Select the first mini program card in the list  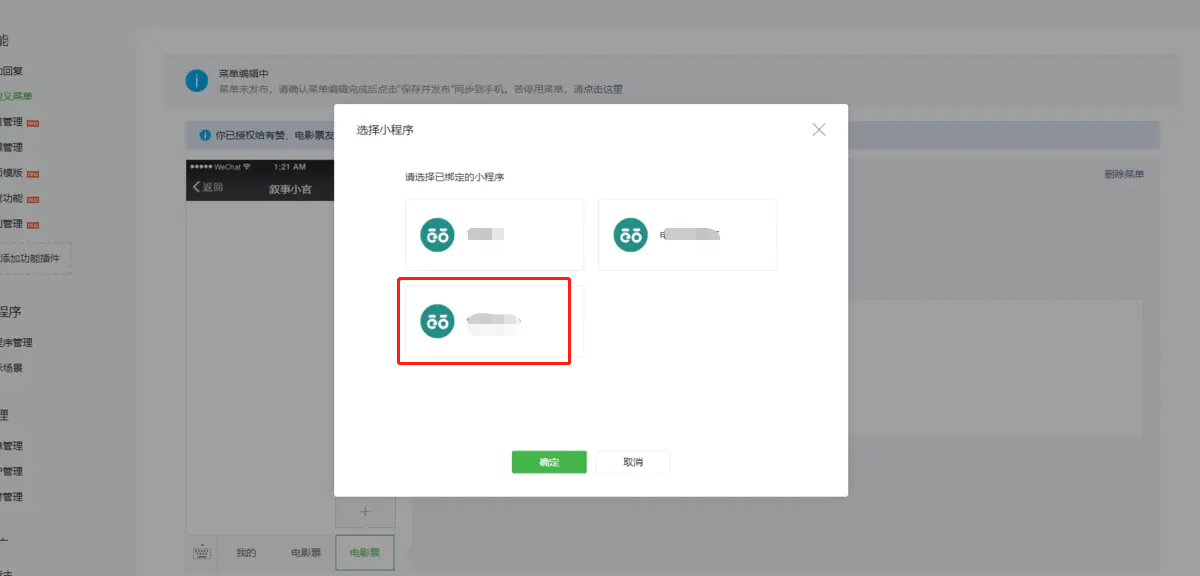495,235
